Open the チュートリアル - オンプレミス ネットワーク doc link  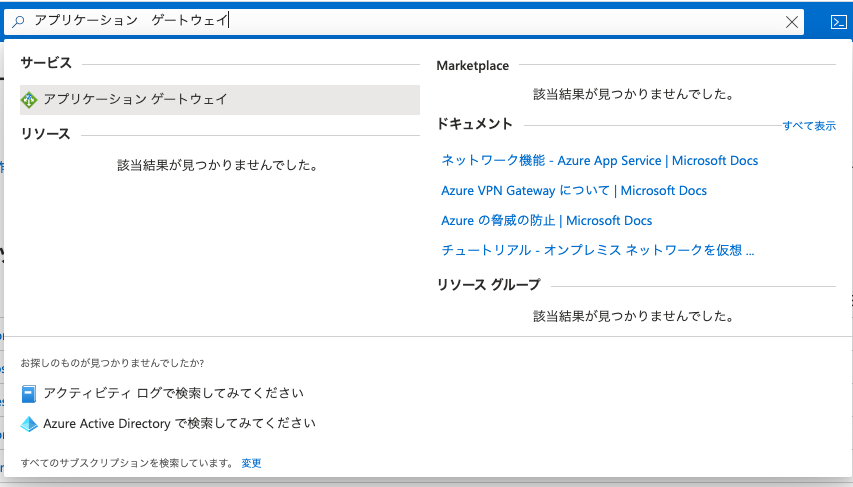click(597, 250)
